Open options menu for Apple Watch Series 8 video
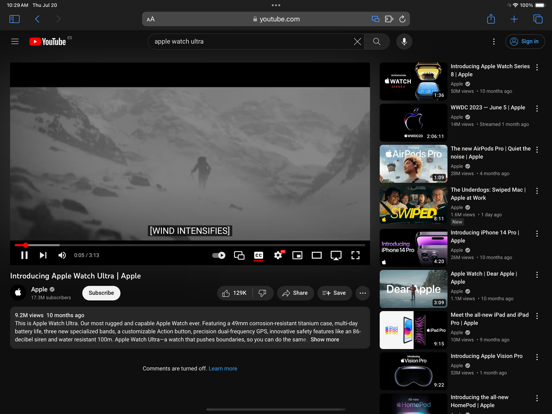 537,67
